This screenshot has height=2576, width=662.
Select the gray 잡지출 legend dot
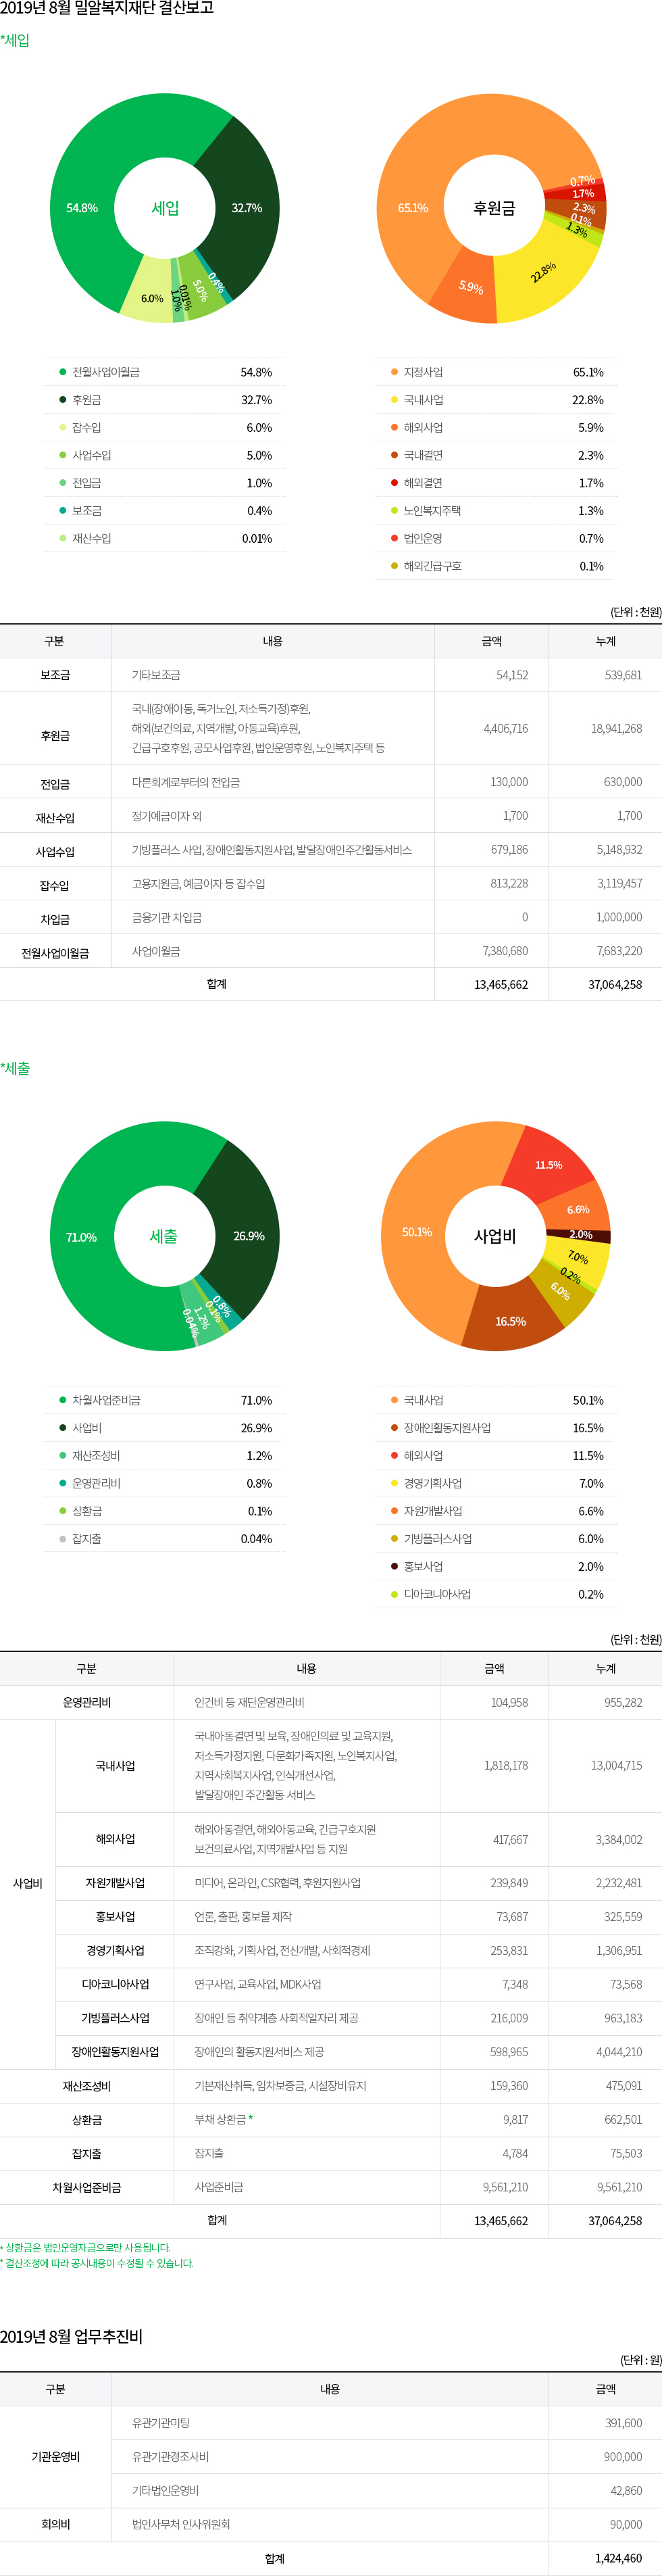(62, 1539)
